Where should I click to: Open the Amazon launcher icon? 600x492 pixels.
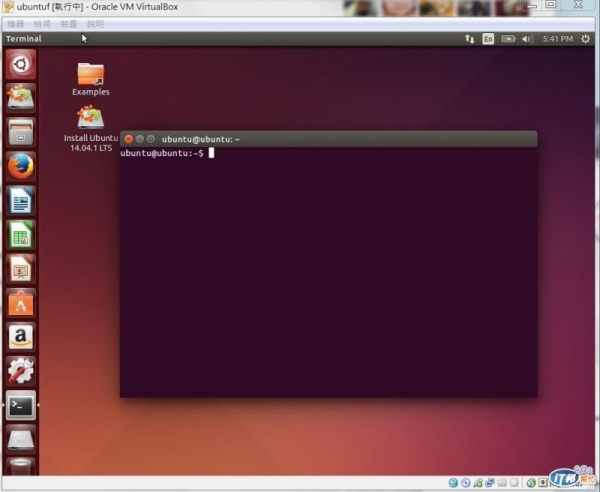21,337
